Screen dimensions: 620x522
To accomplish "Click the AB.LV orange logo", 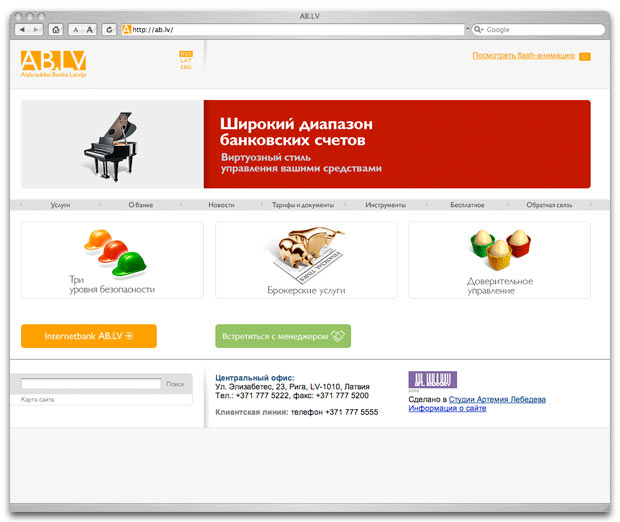I will tap(53, 64).
